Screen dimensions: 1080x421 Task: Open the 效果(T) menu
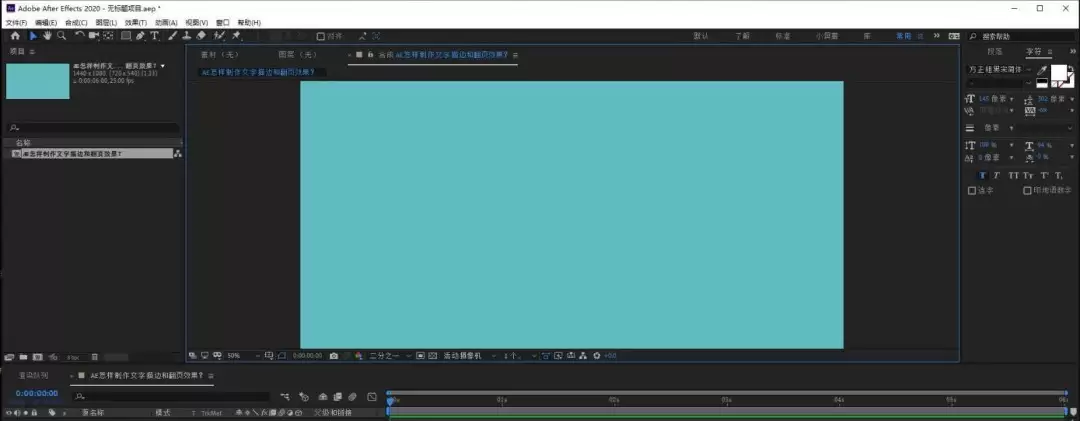pos(136,23)
